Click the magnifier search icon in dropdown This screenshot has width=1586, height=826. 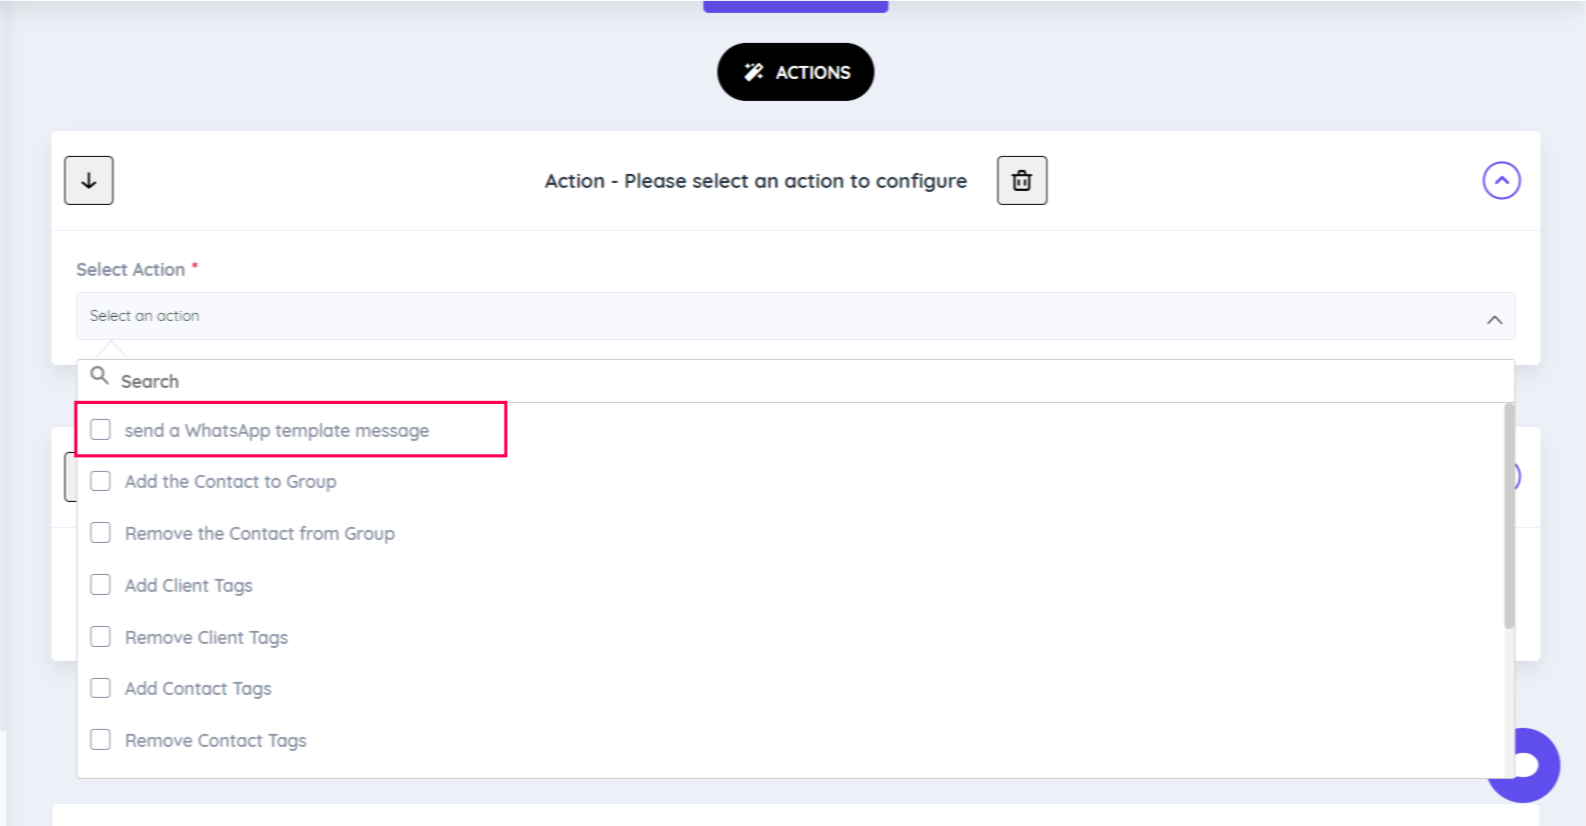[x=99, y=376]
